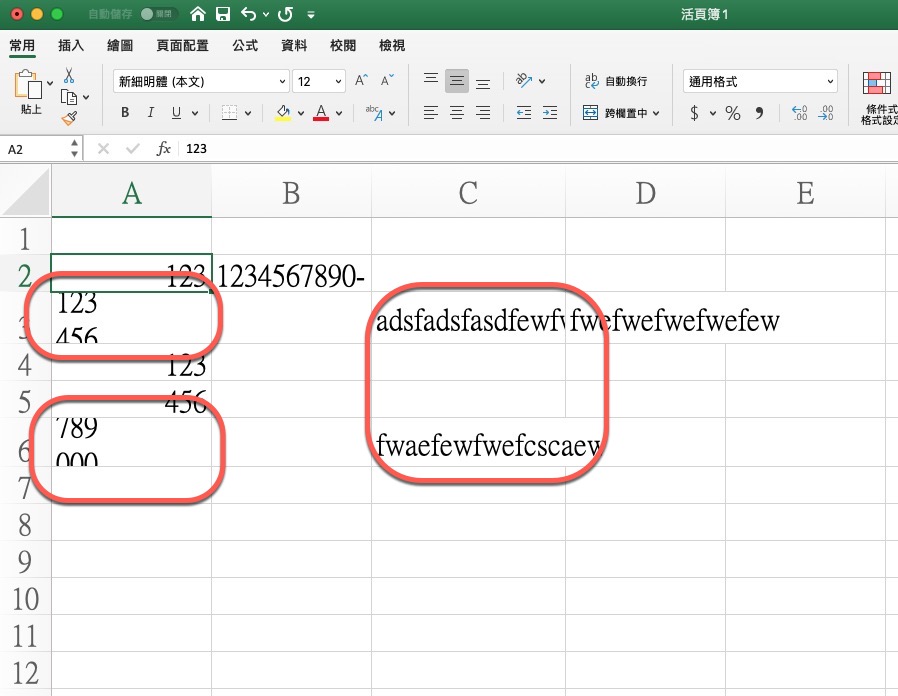Click the Format Painter brush icon
898x696 pixels.
pyautogui.click(x=69, y=118)
